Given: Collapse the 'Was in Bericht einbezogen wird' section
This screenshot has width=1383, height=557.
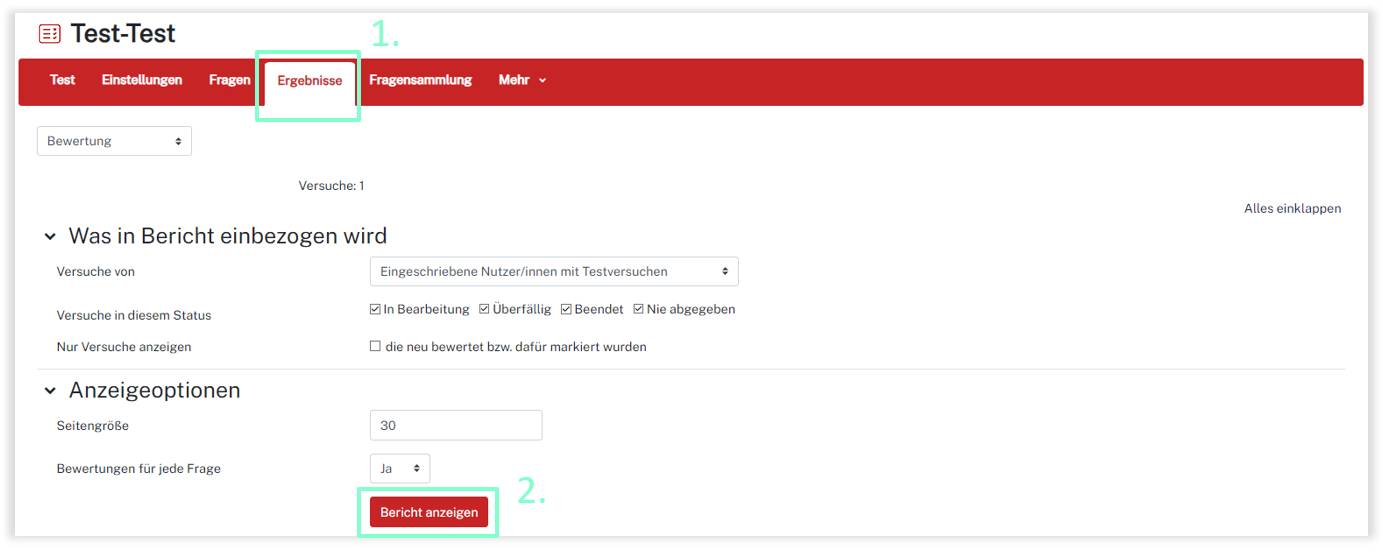Looking at the screenshot, I should coord(50,237).
